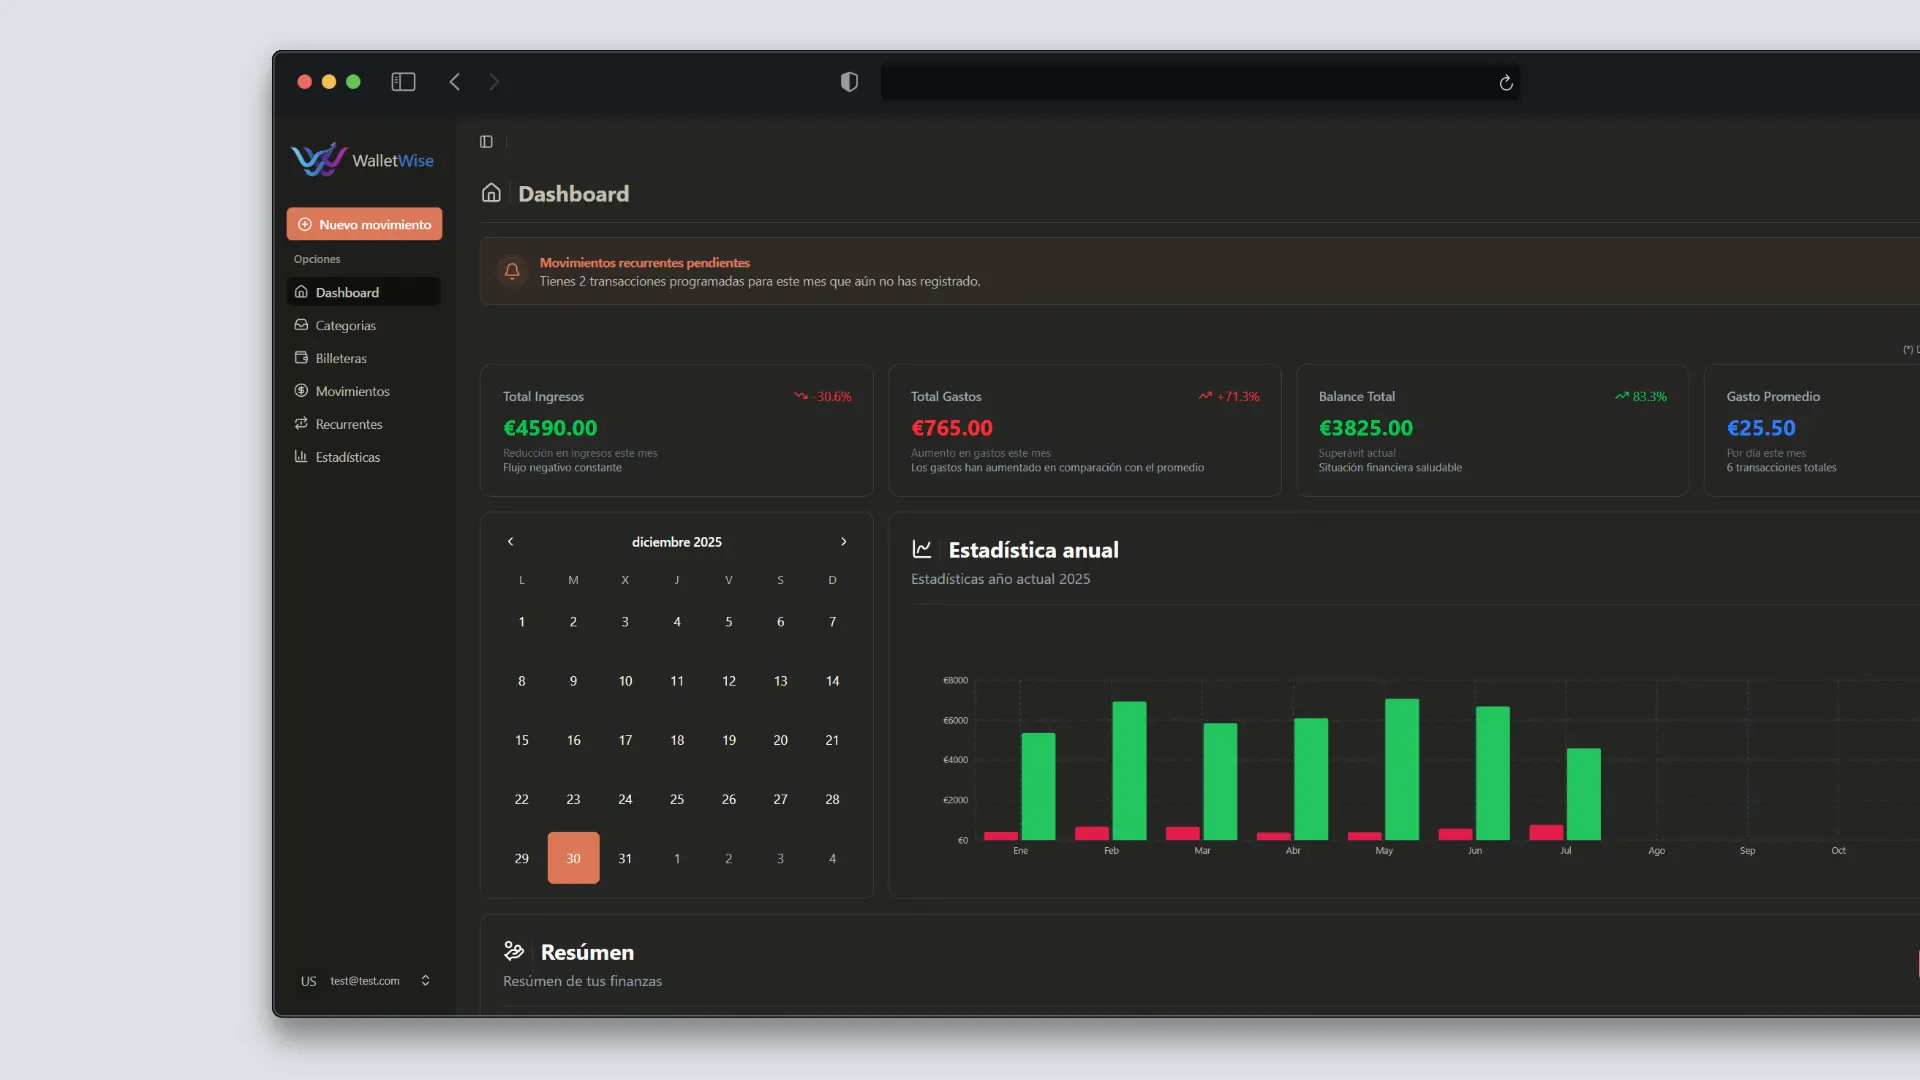Select day 30 in December calendar

(573, 858)
